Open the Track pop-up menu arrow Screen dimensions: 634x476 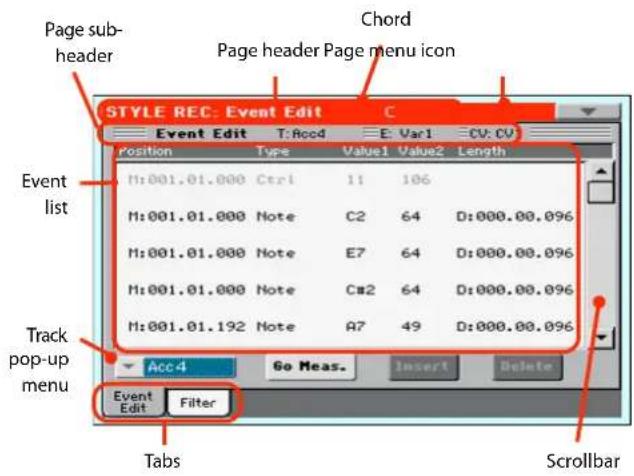[x=129, y=367]
